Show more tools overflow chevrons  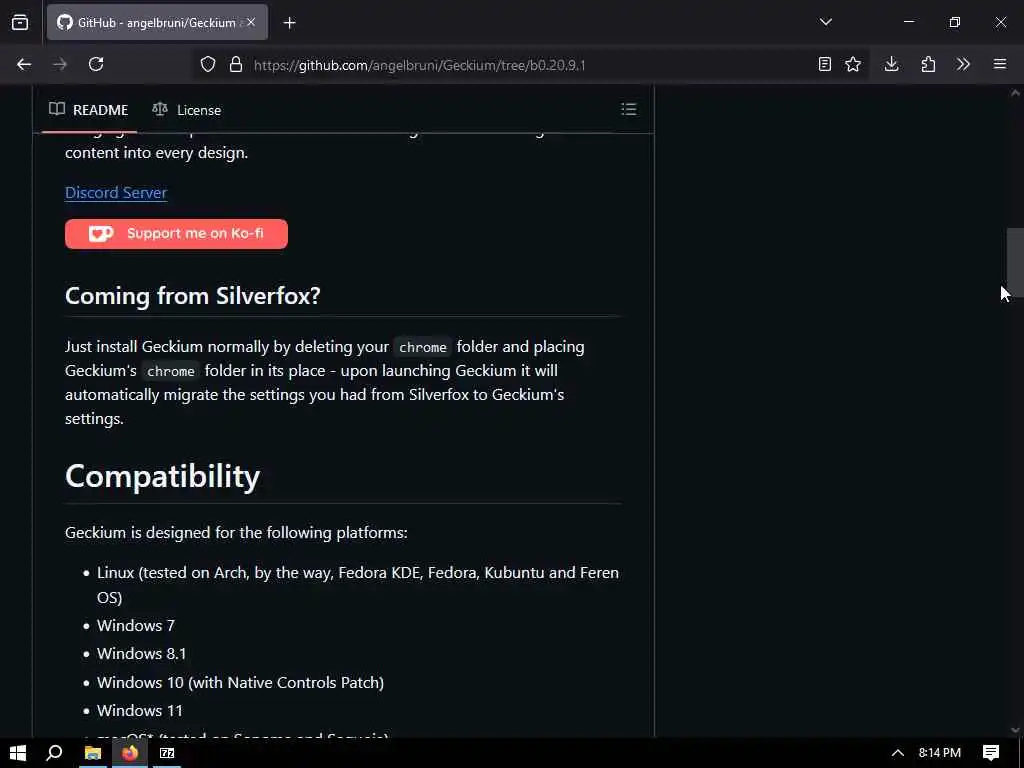coord(963,64)
